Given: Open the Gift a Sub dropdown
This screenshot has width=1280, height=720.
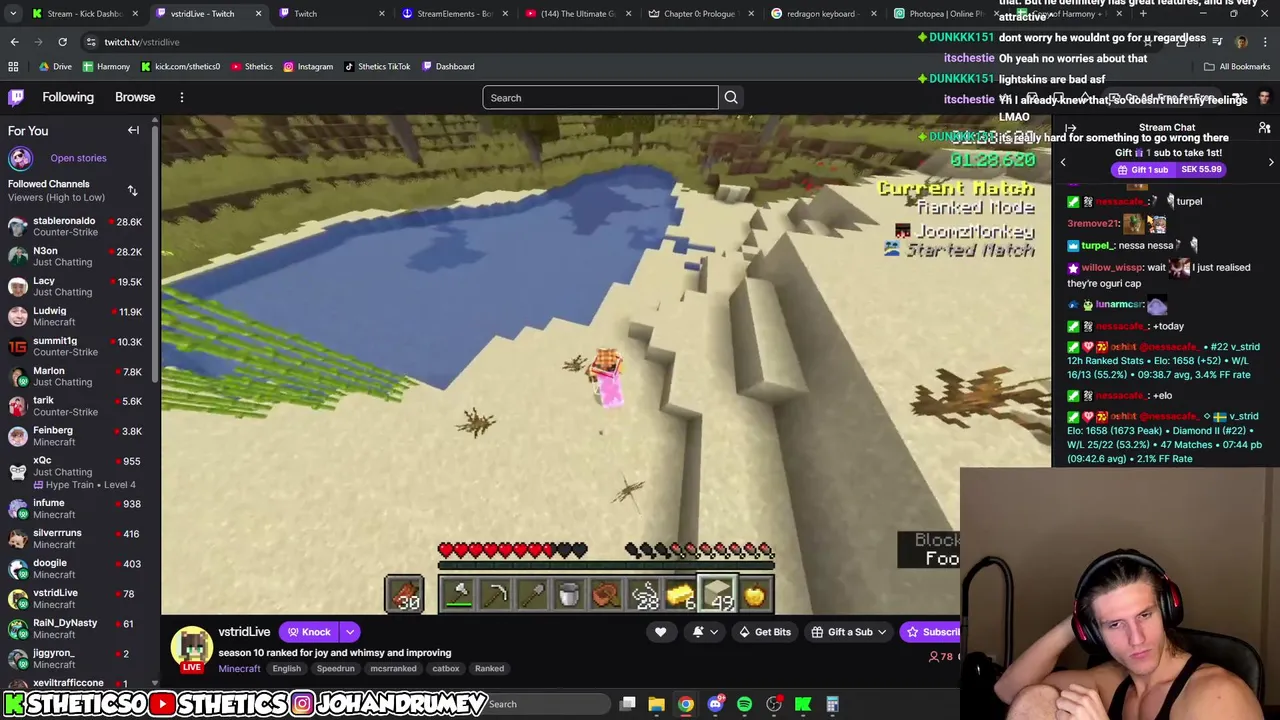Looking at the screenshot, I should tap(850, 632).
